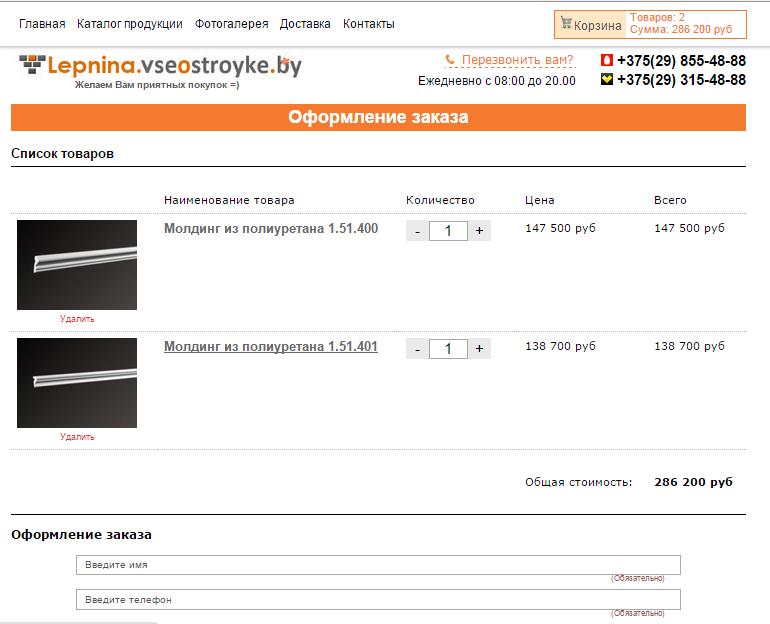
Task: Click the phone number +375(29) 315-48-88
Action: pos(682,80)
